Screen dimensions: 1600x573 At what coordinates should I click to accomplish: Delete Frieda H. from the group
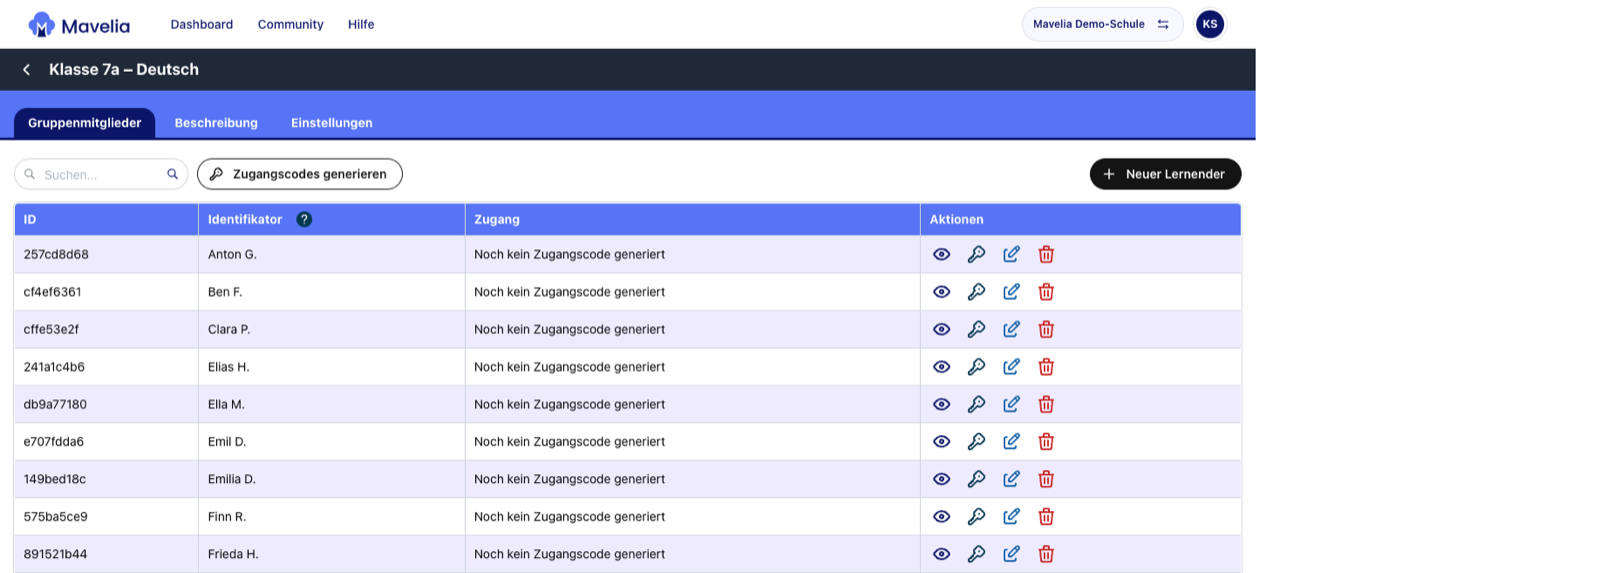click(1046, 554)
